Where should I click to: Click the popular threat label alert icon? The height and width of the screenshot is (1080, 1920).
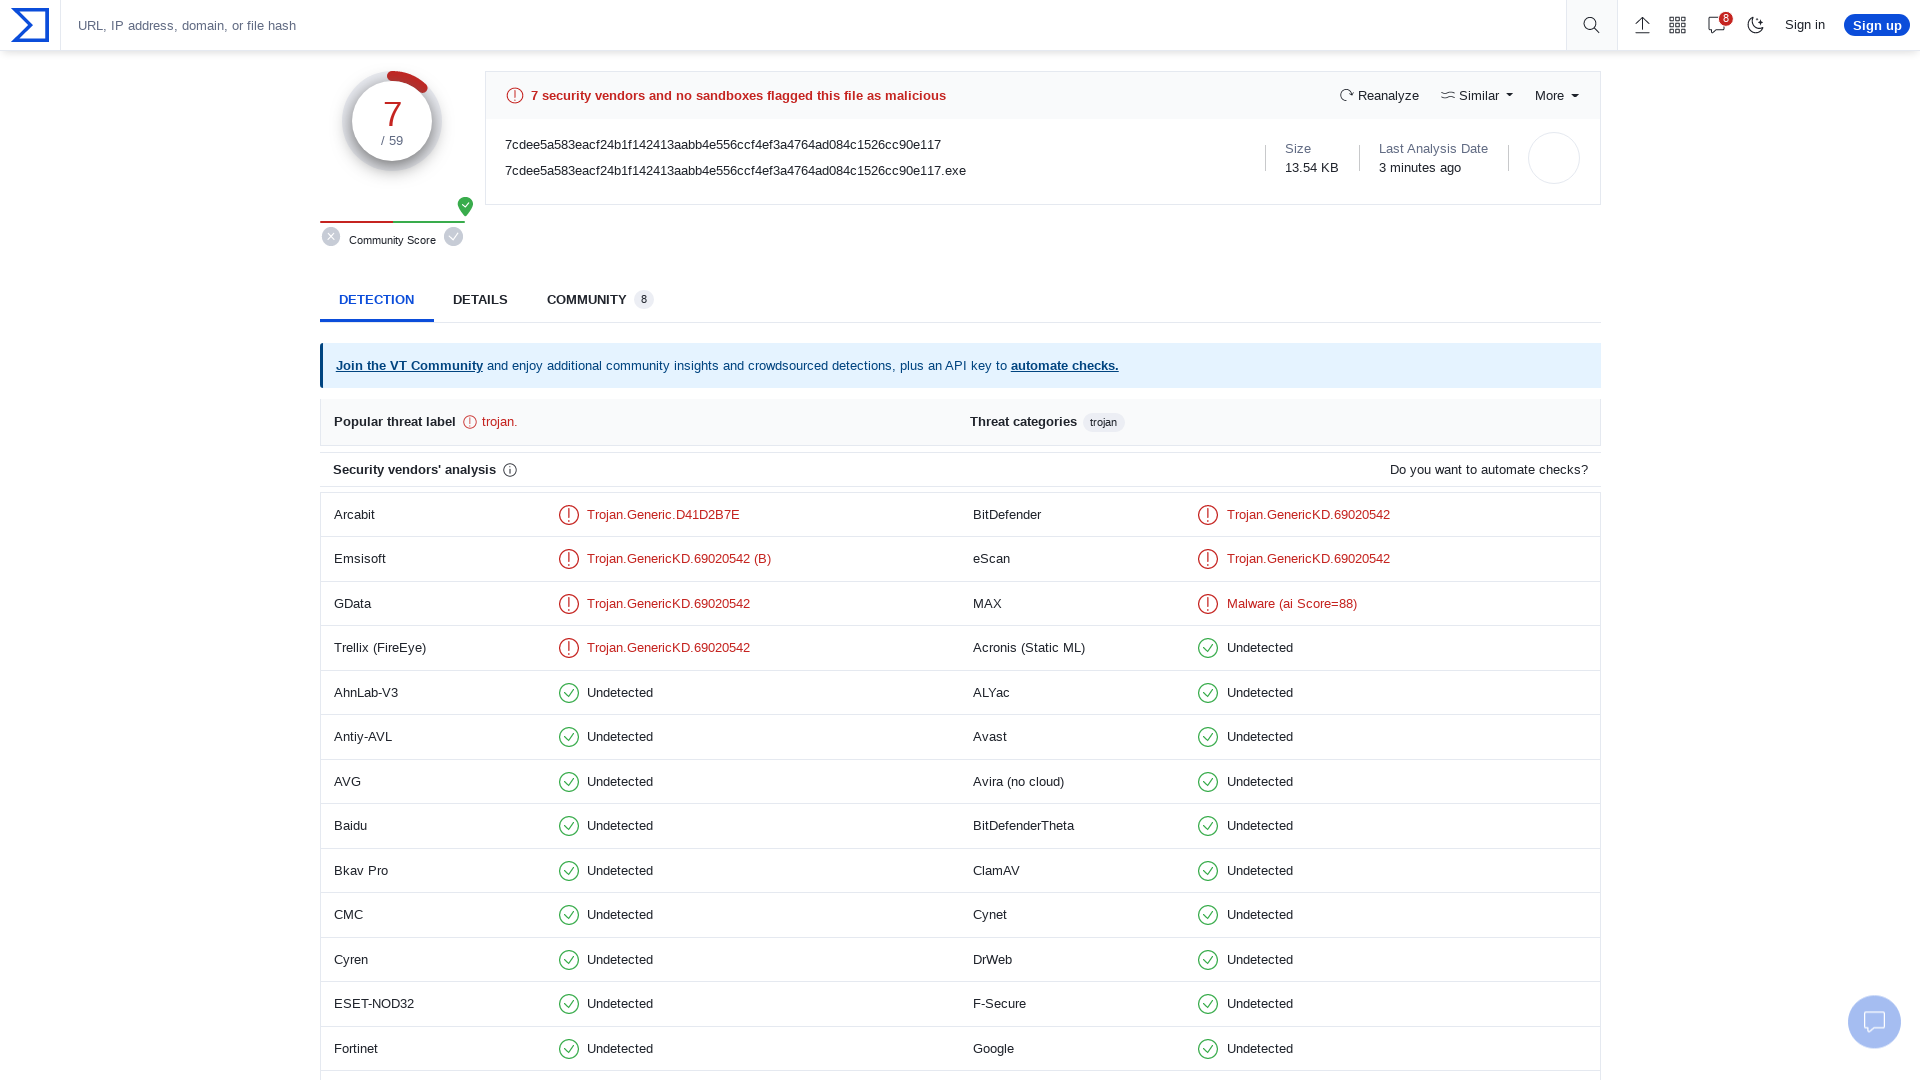[470, 422]
